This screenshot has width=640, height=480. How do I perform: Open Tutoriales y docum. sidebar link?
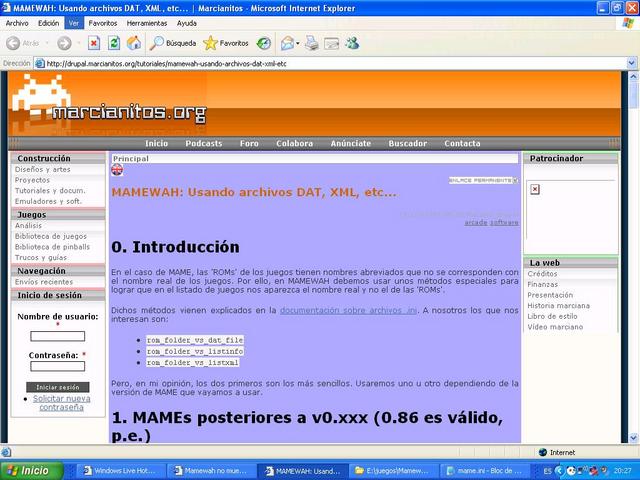tap(50, 190)
